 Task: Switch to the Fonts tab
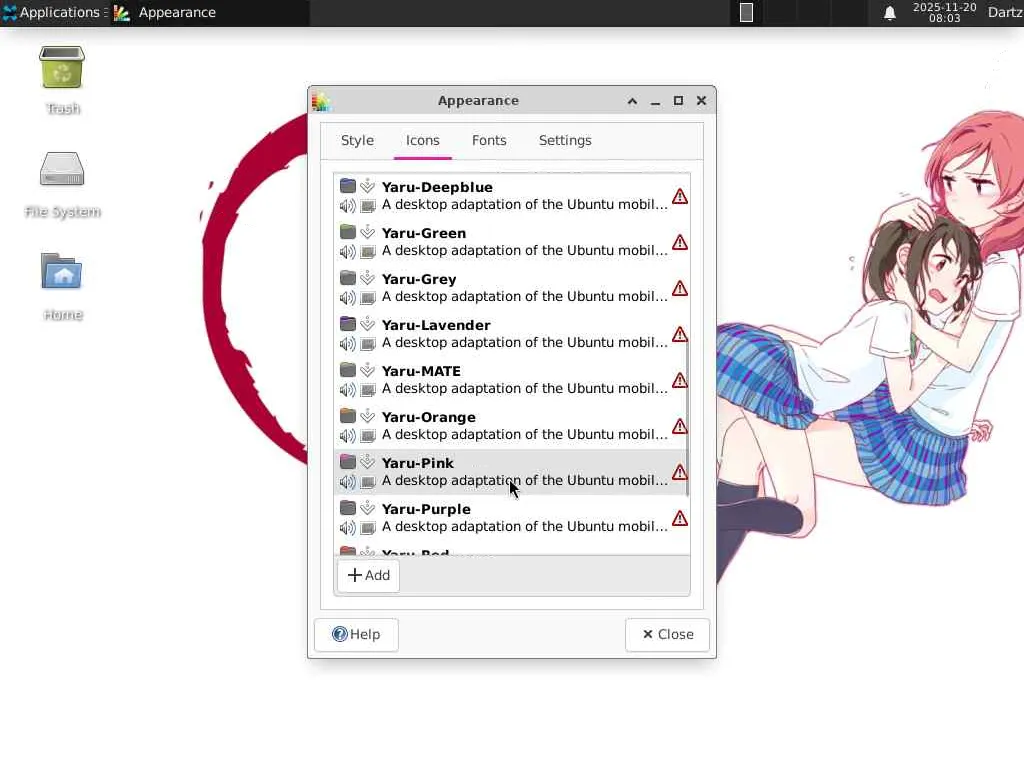pyautogui.click(x=489, y=140)
